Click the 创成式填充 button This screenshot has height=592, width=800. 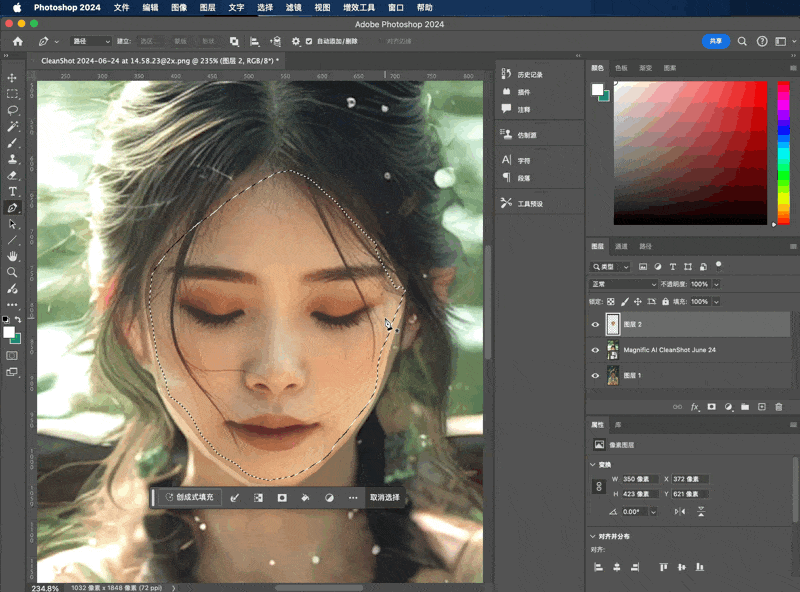coord(190,498)
